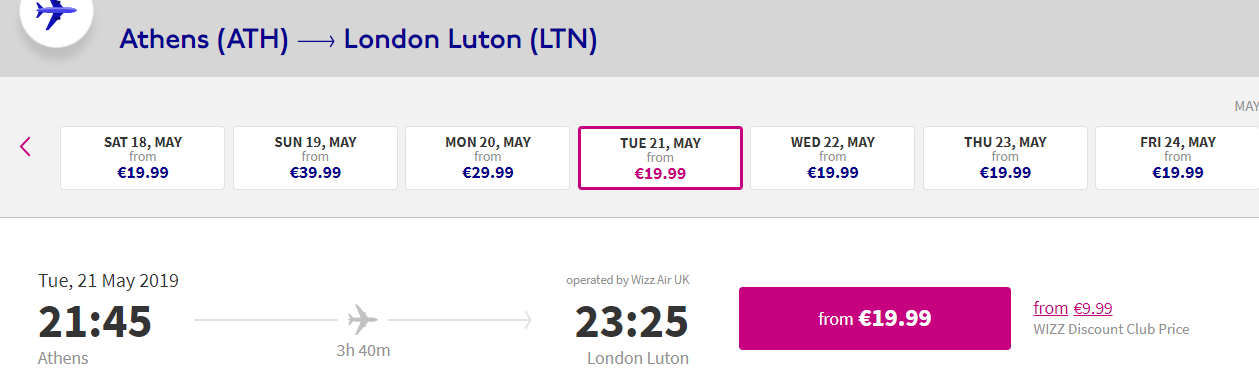The image size is (1259, 376).
Task: Open the from €9.99 discount link
Action: coord(1073,308)
